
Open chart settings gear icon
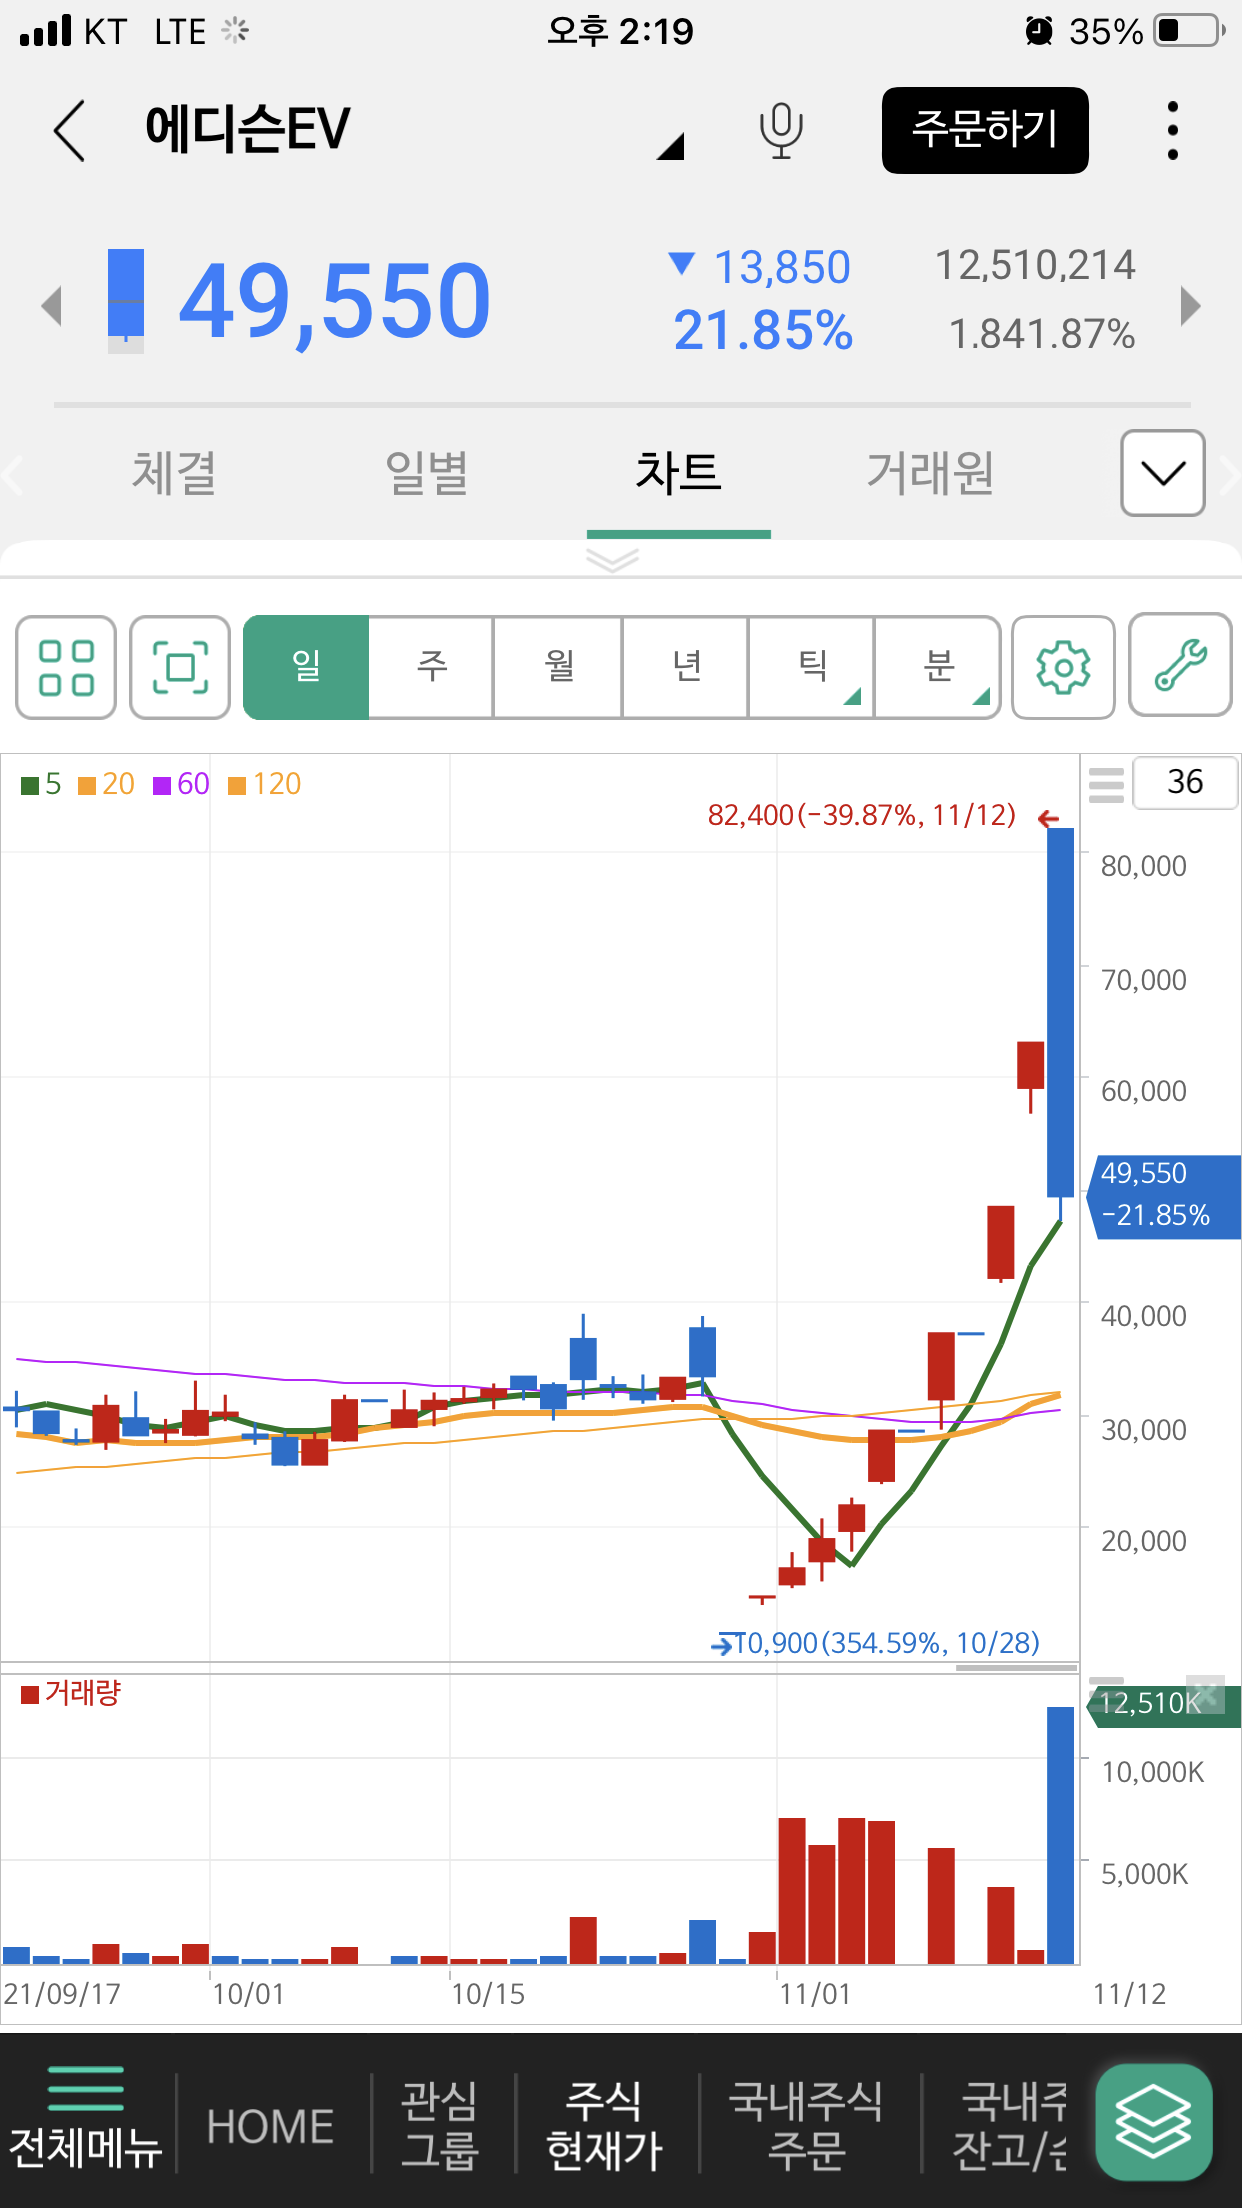[1063, 667]
